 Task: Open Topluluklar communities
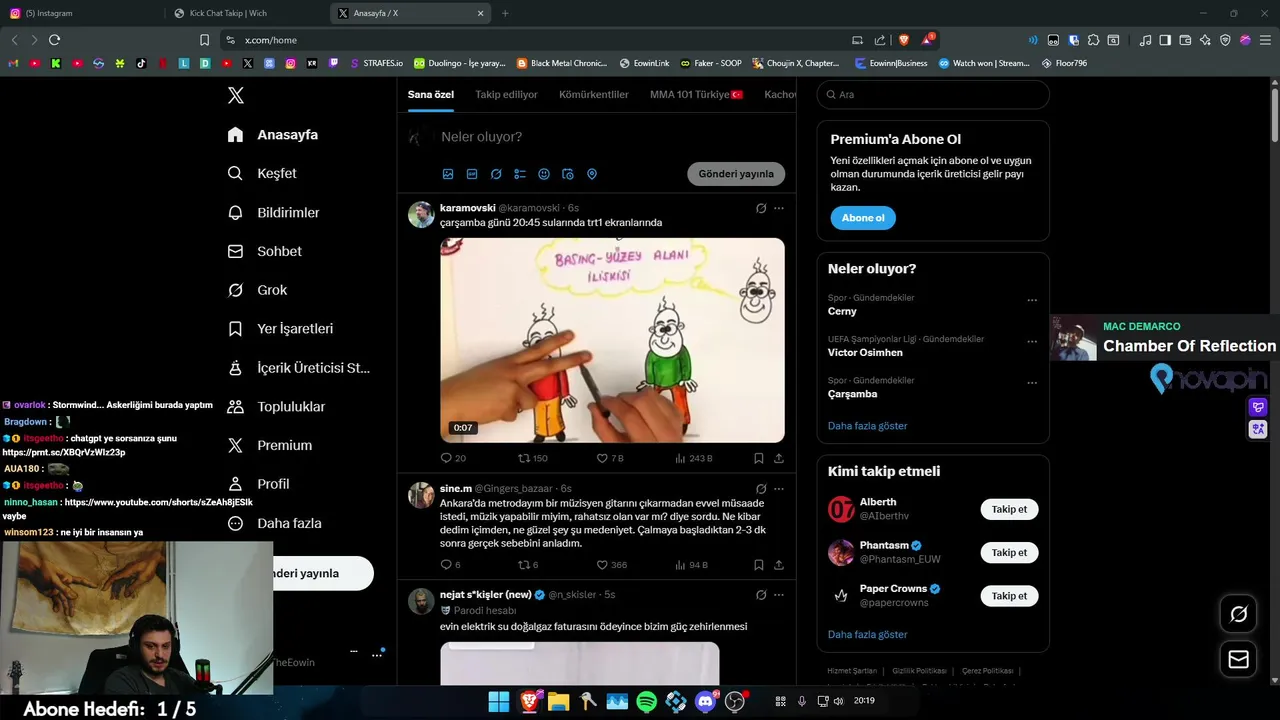point(276,407)
